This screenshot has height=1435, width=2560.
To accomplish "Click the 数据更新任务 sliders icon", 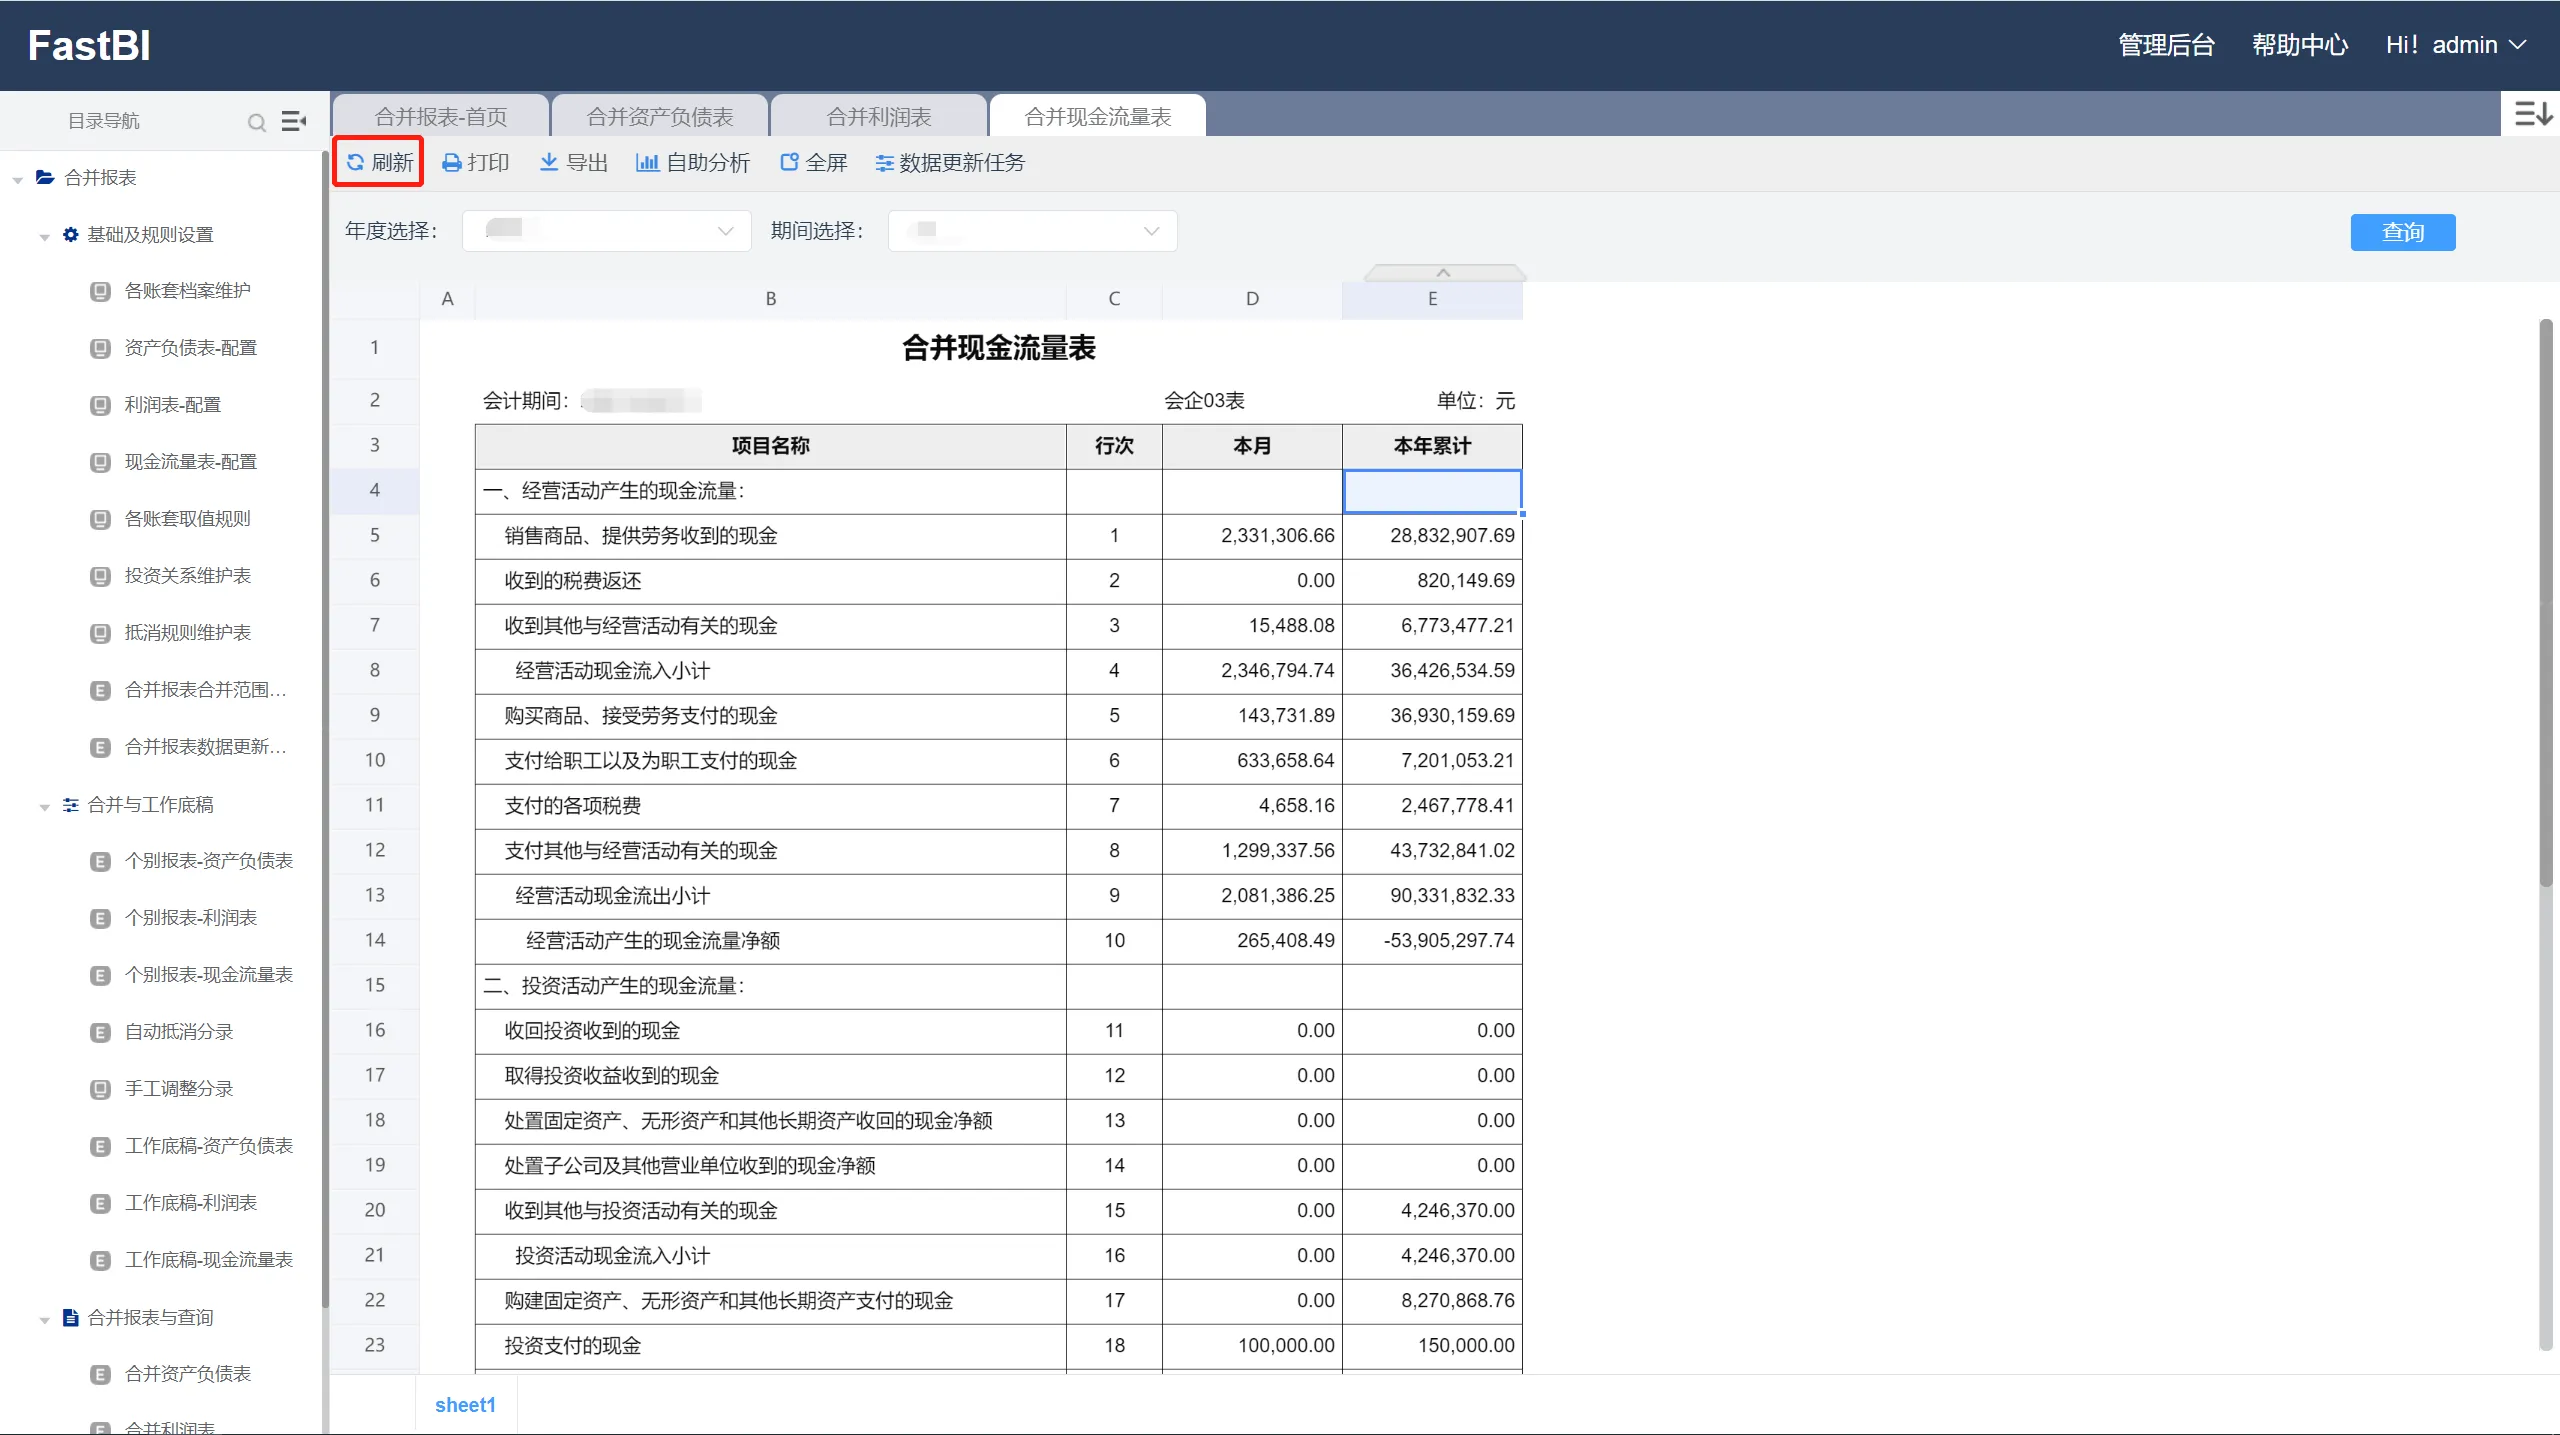I will pos(884,163).
